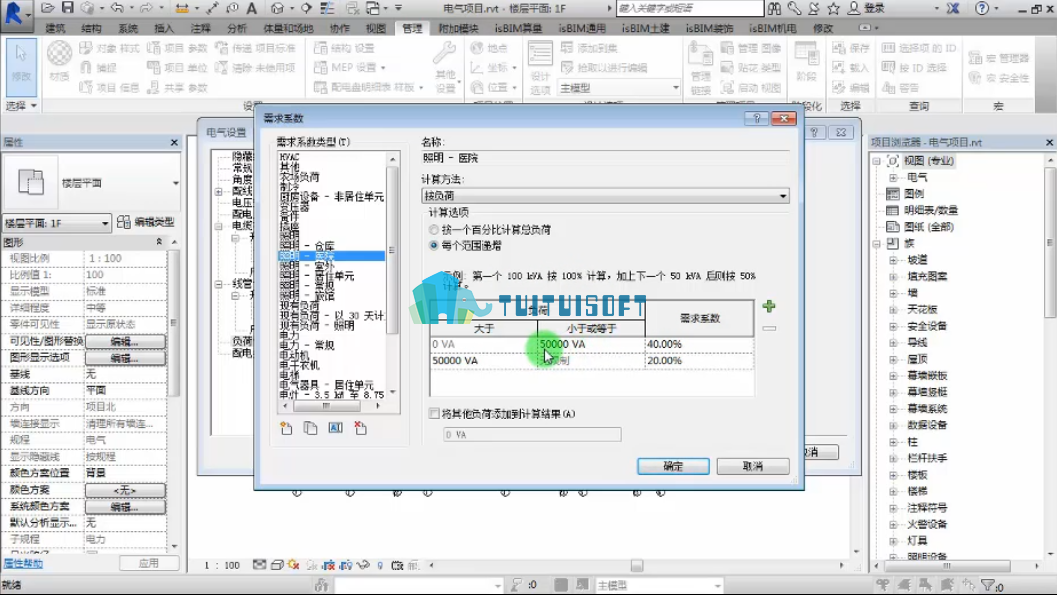Open the Phases tool in the ribbon
Screen dimensions: 1057x595
click(x=806, y=62)
